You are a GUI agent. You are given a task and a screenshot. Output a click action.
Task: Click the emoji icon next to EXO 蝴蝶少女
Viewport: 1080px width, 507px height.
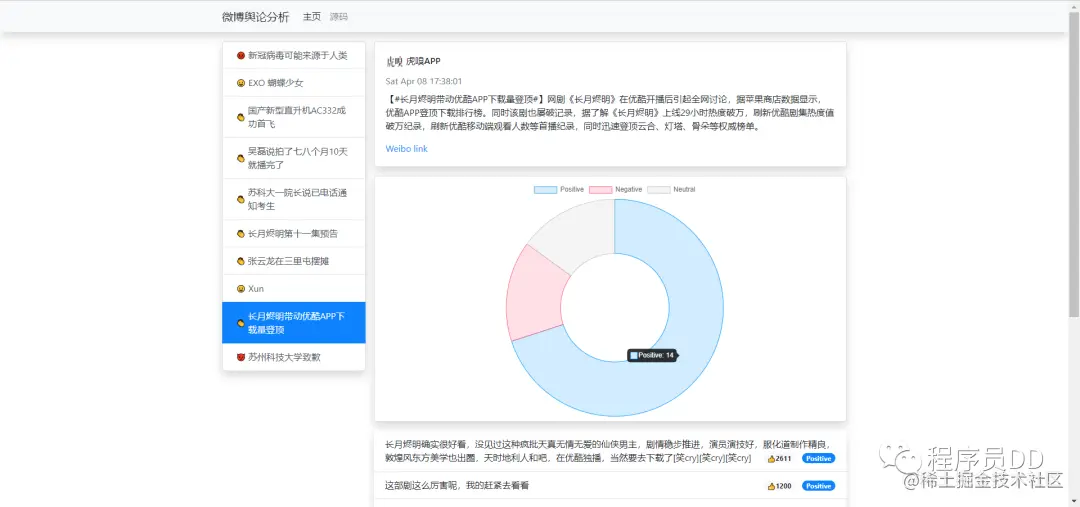[240, 83]
